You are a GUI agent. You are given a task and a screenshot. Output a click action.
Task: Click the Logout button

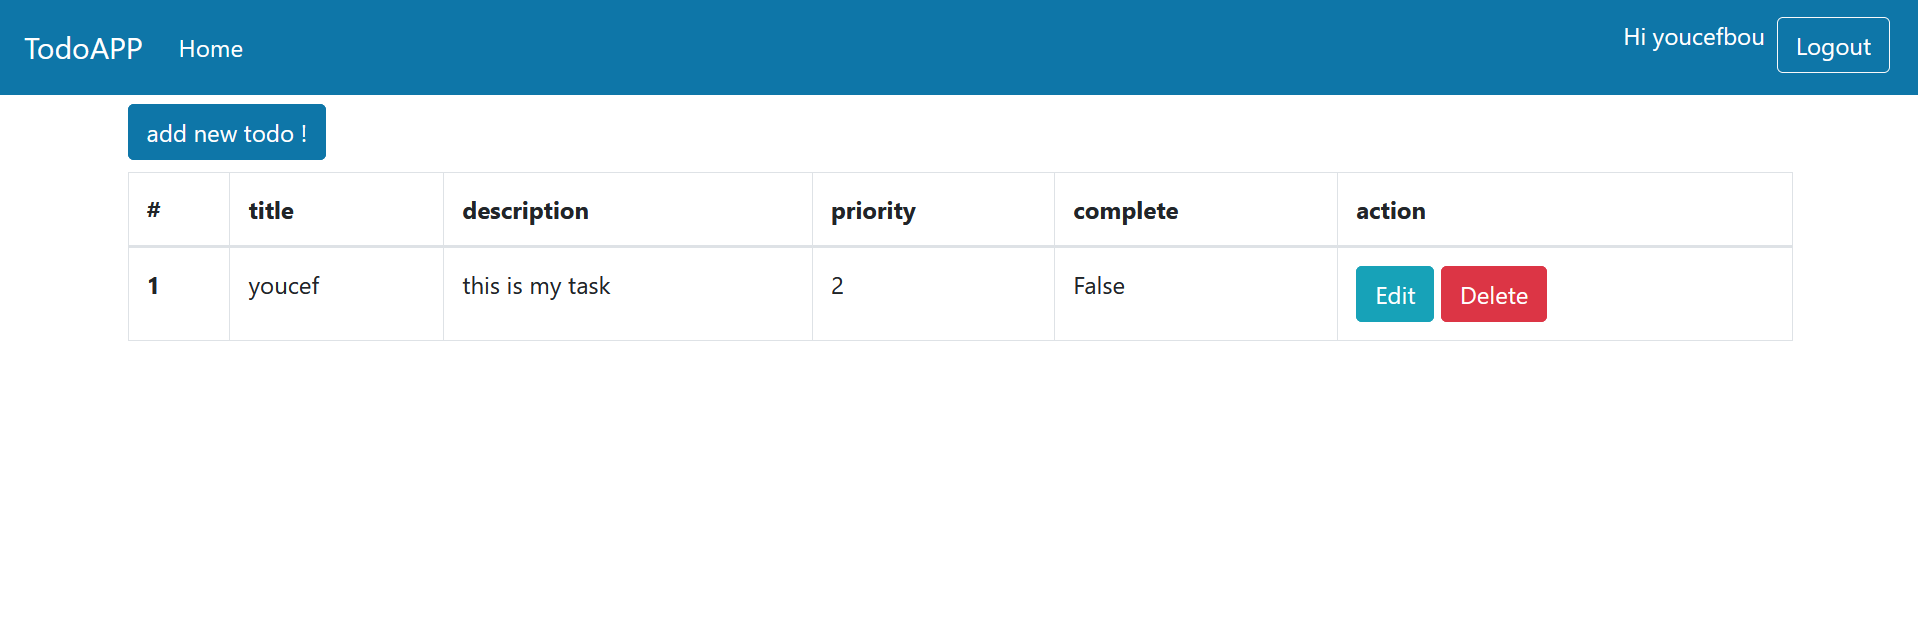click(1832, 45)
